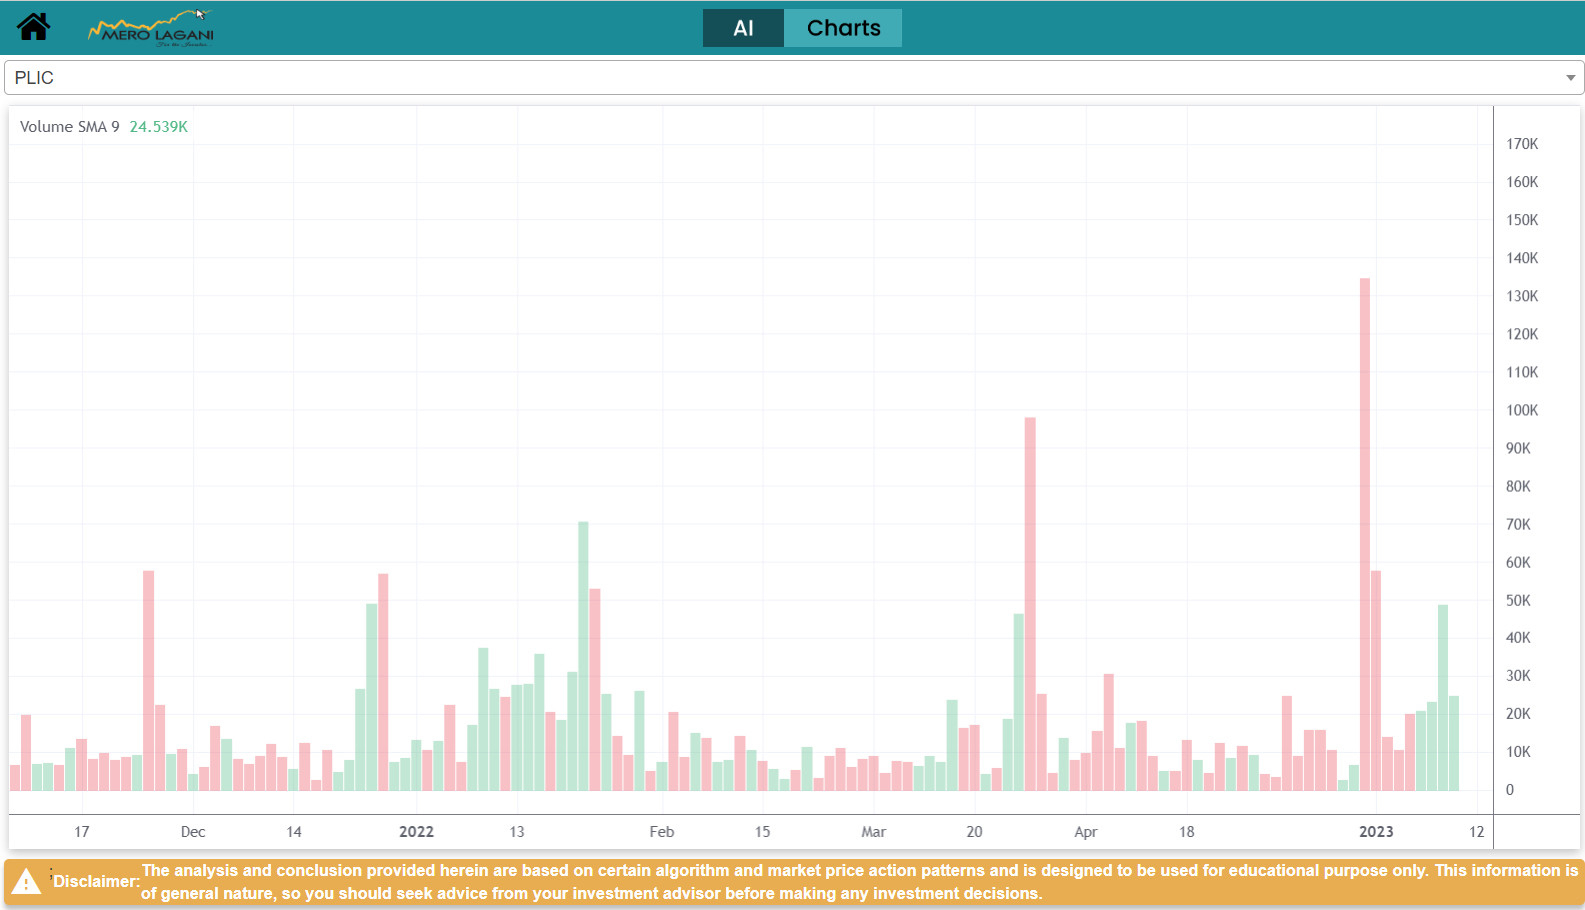The width and height of the screenshot is (1585, 910).
Task: Click the 170K label on volume scale
Action: [x=1522, y=144]
